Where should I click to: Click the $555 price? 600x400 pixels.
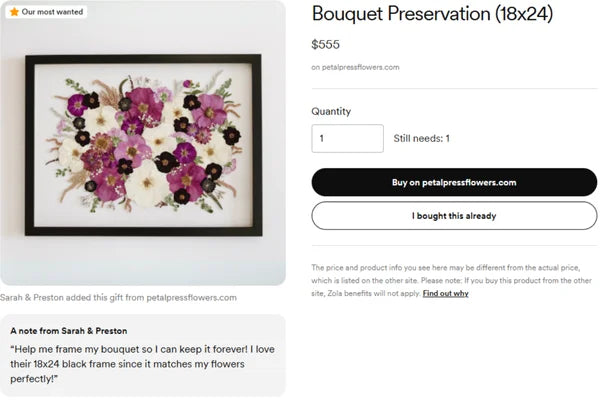pos(325,44)
